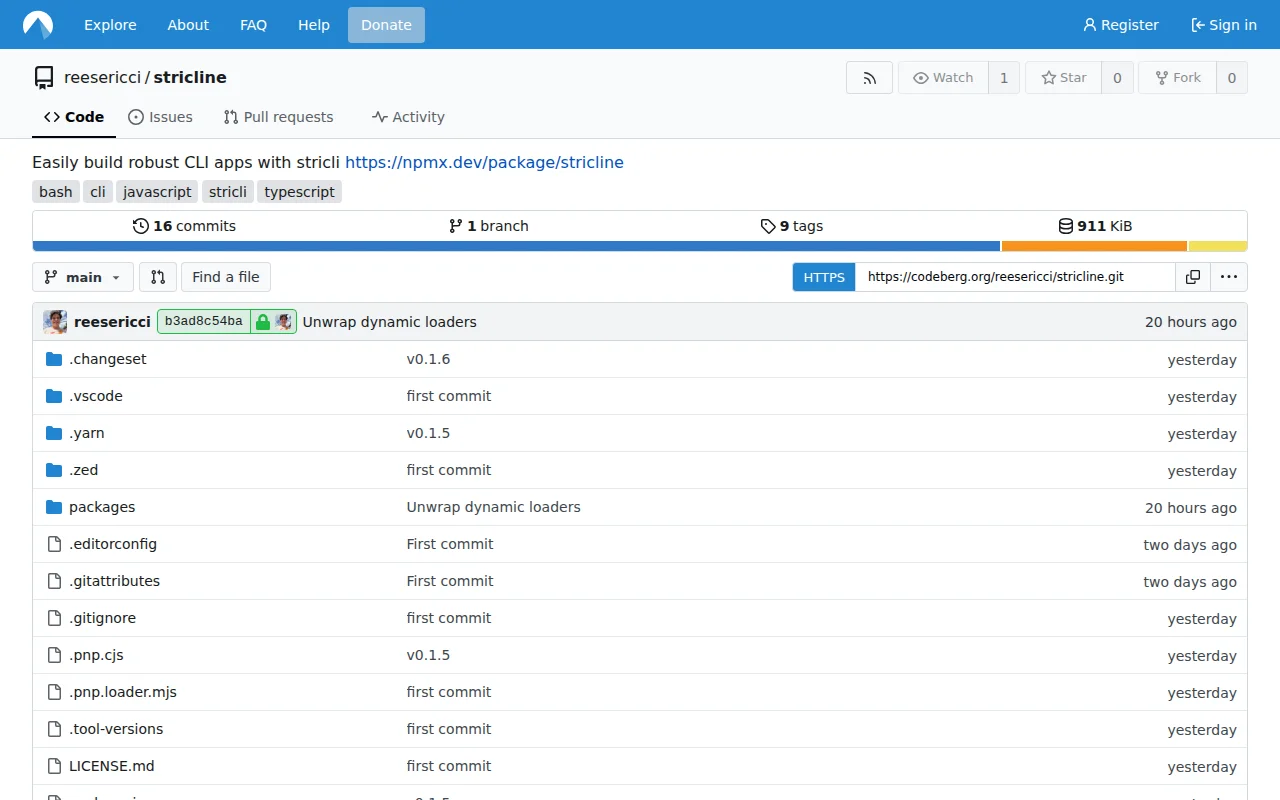This screenshot has width=1280, height=800.
Task: View the 1 branch list
Action: pos(488,226)
